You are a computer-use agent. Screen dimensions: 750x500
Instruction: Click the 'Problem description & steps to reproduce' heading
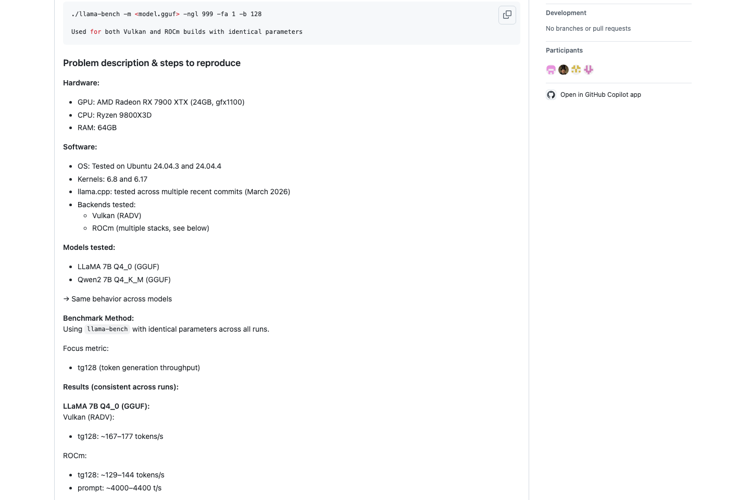click(152, 63)
